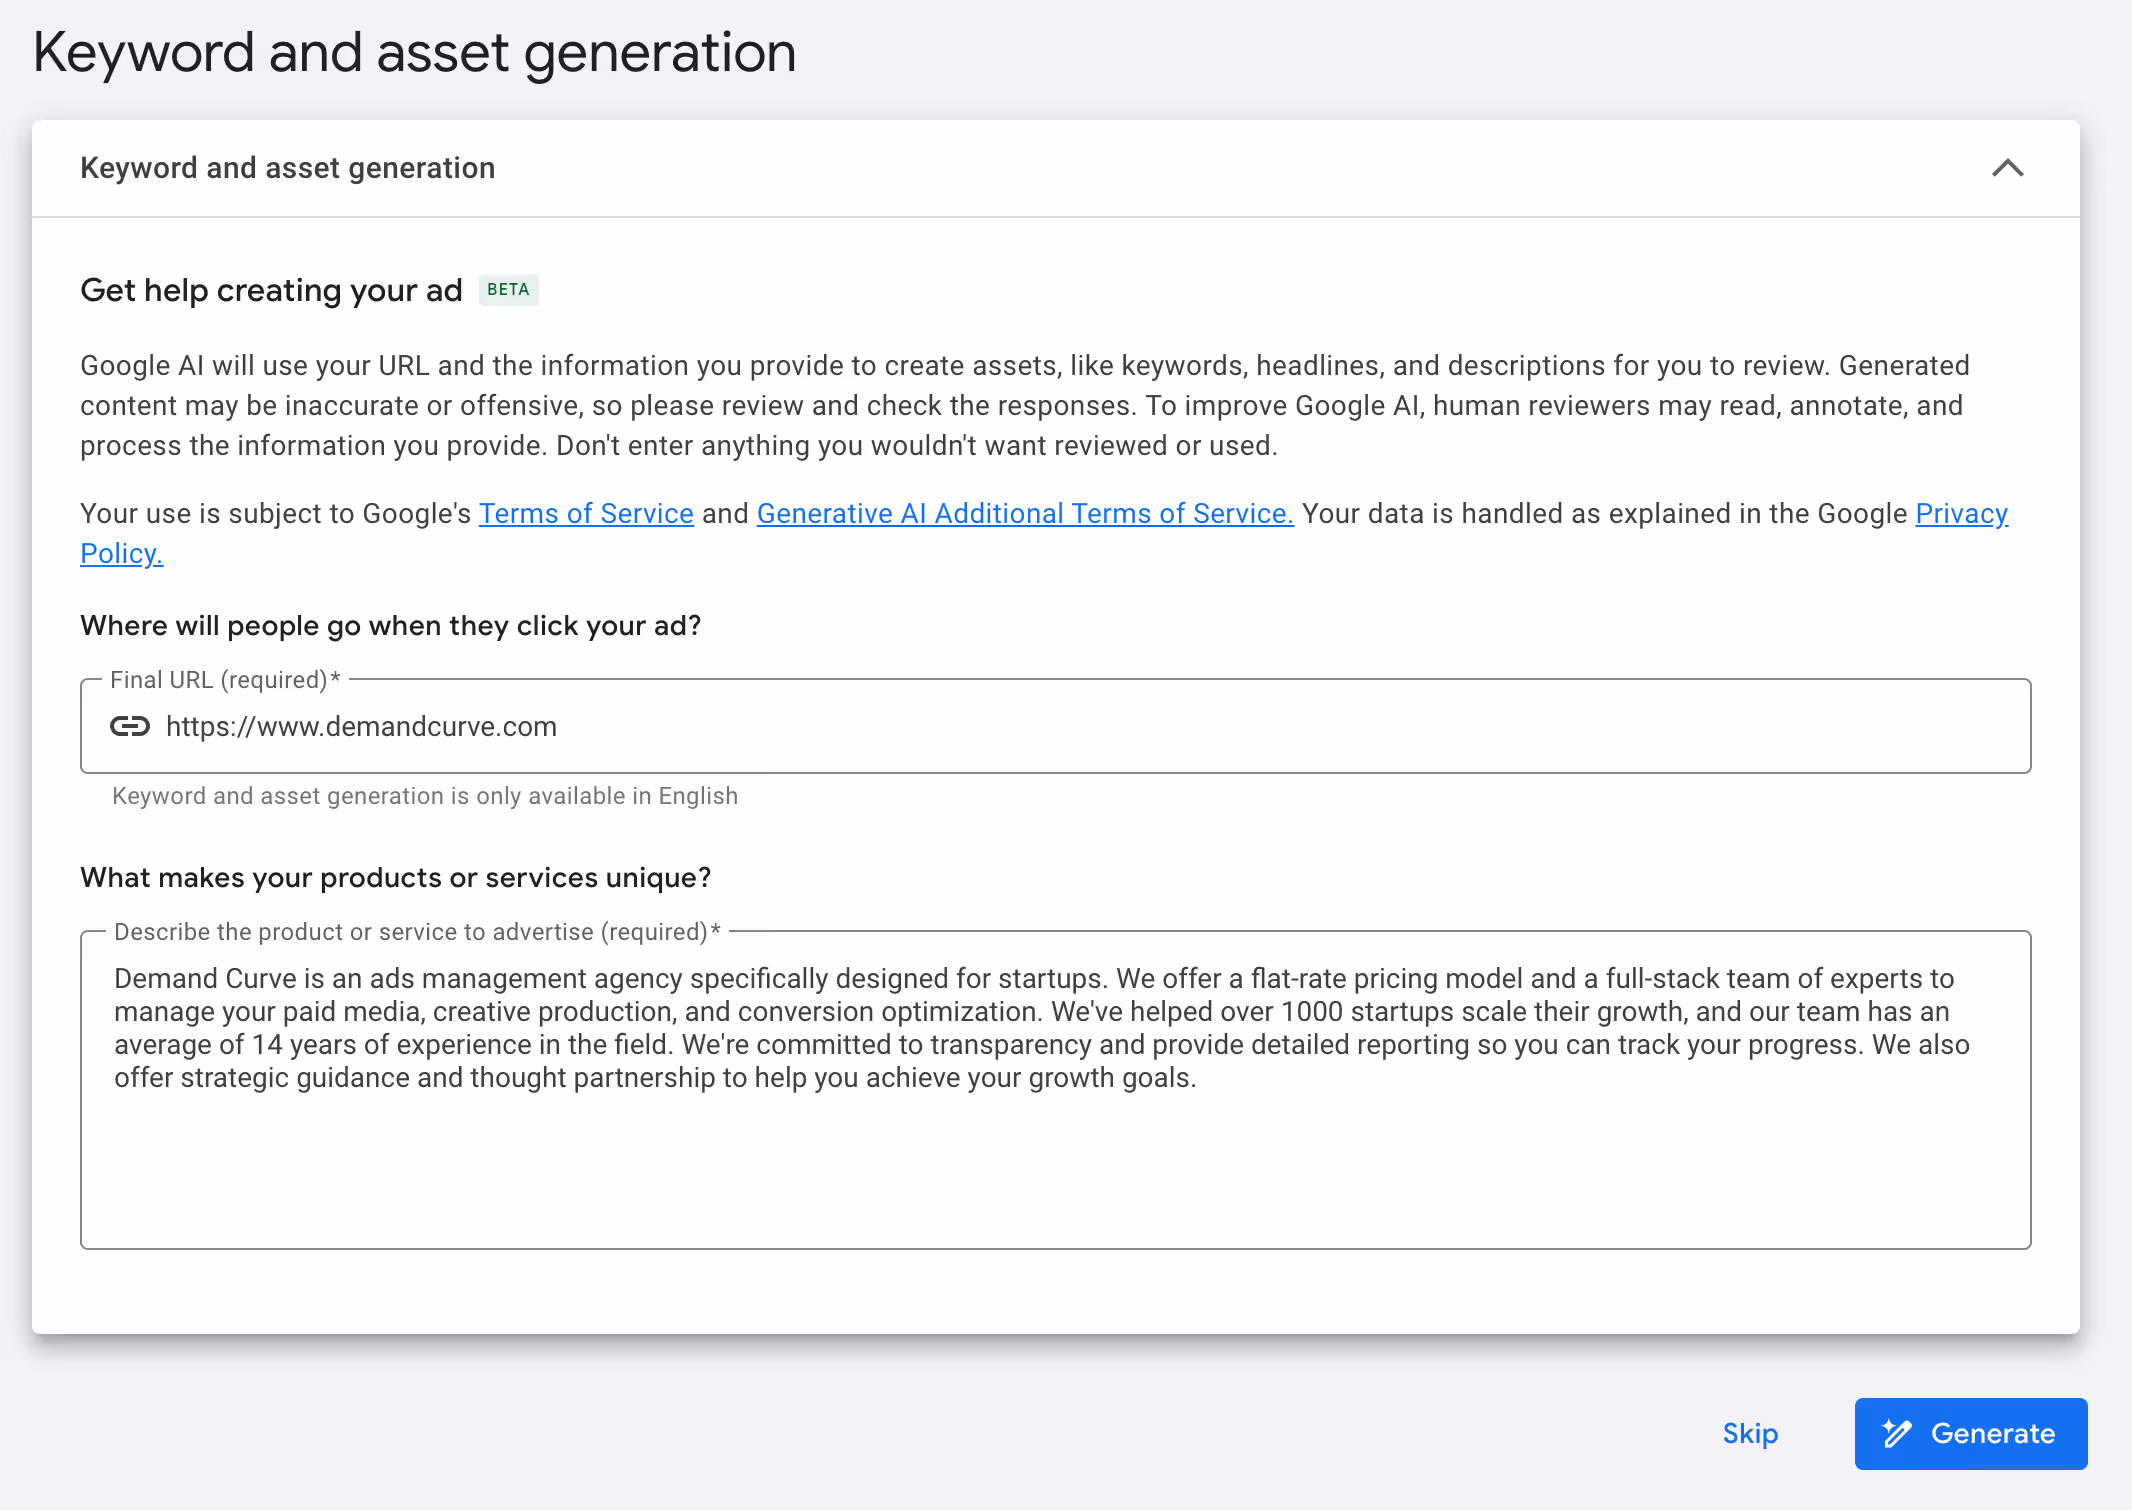Focus the Final URL input field
This screenshot has height=1510, width=2132.
[x=1055, y=726]
